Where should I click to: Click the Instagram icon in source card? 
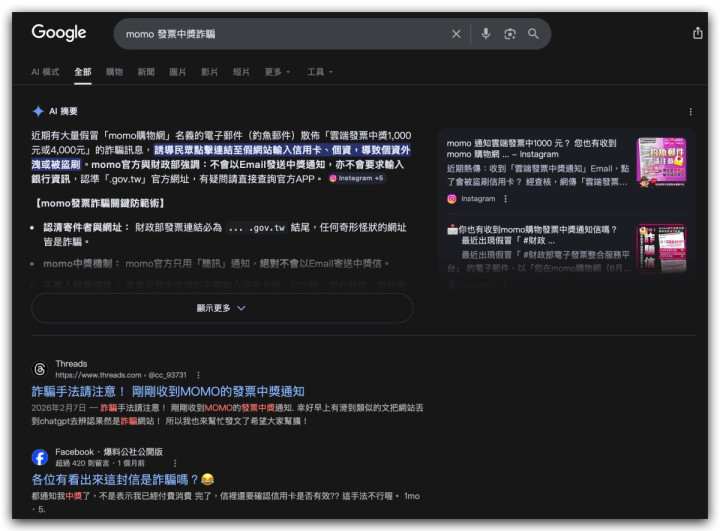452,199
